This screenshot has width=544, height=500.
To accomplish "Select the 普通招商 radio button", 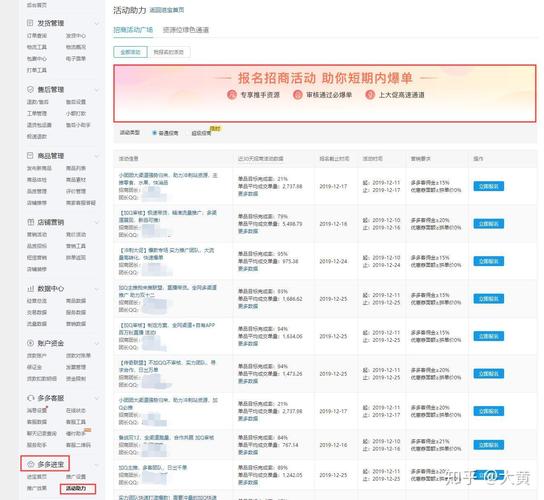I will [154, 133].
